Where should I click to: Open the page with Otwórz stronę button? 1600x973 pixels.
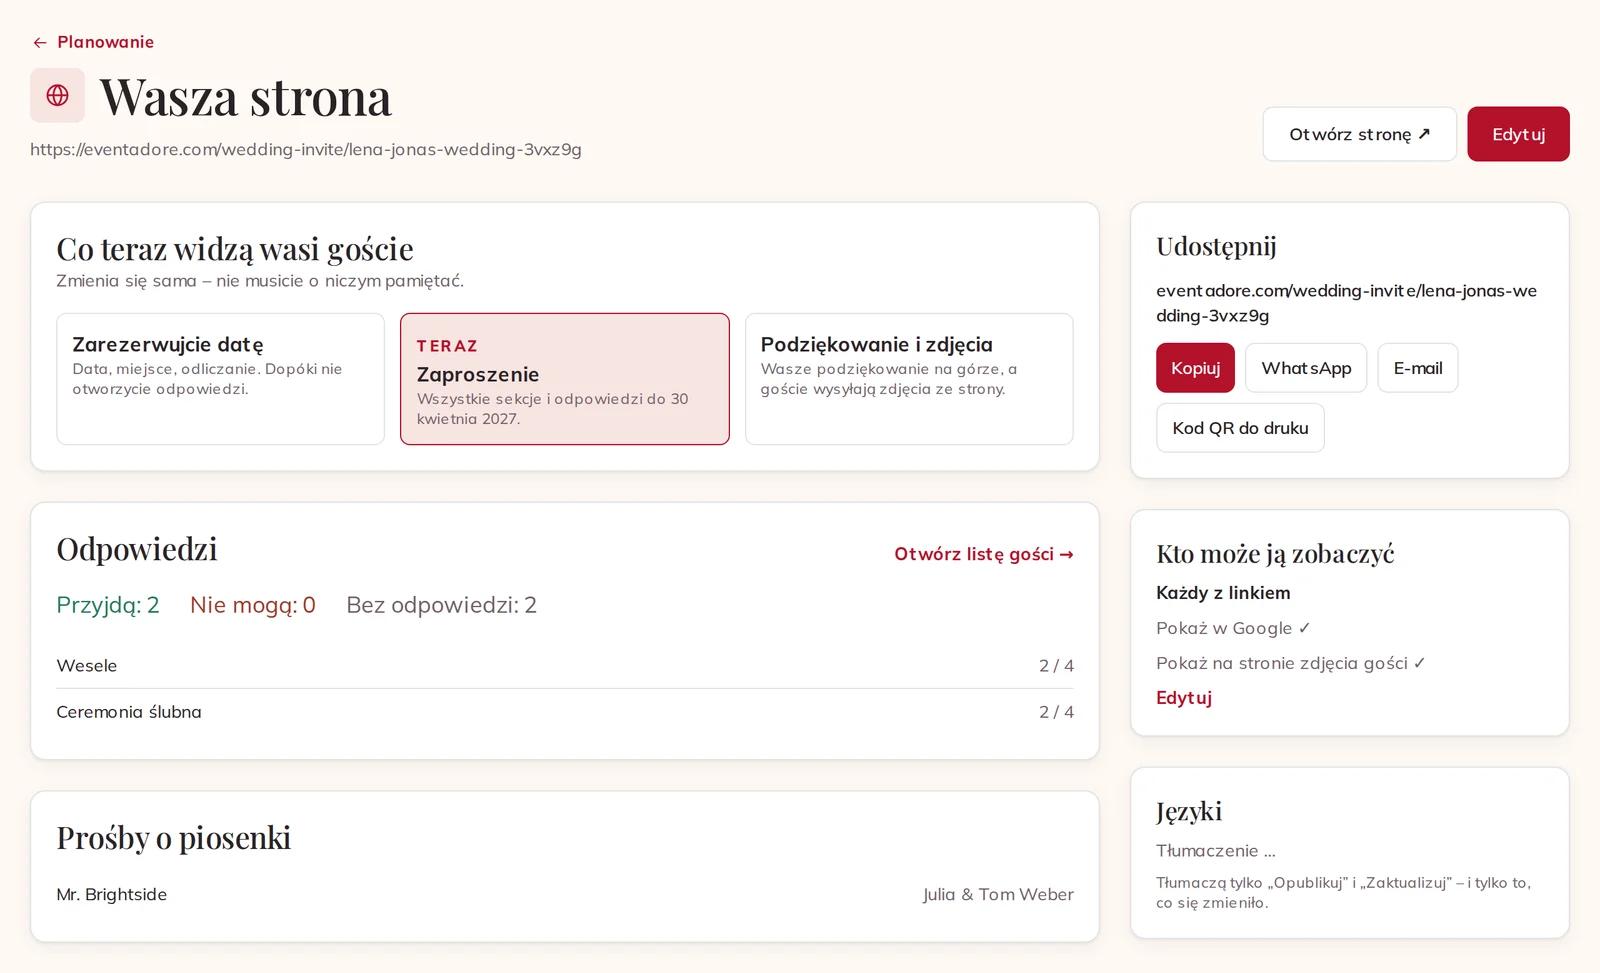tap(1359, 134)
